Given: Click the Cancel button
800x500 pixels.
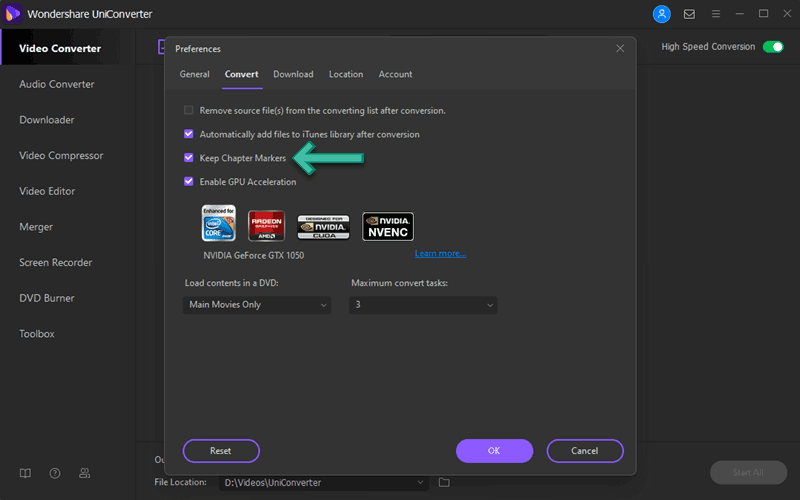Looking at the screenshot, I should 585,451.
